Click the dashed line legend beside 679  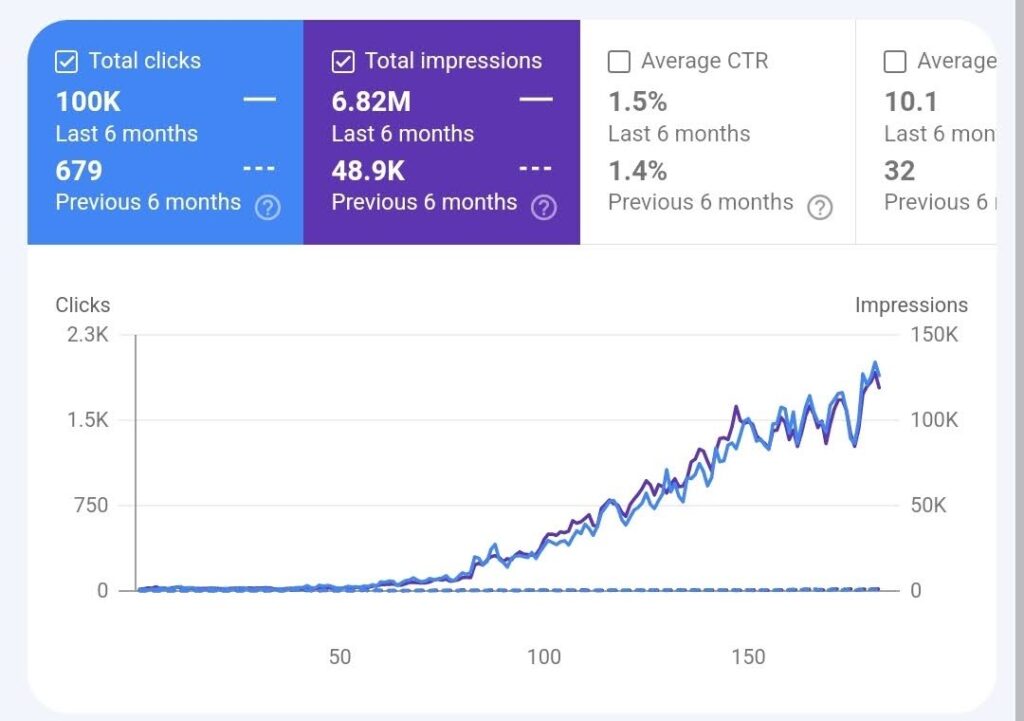point(260,169)
